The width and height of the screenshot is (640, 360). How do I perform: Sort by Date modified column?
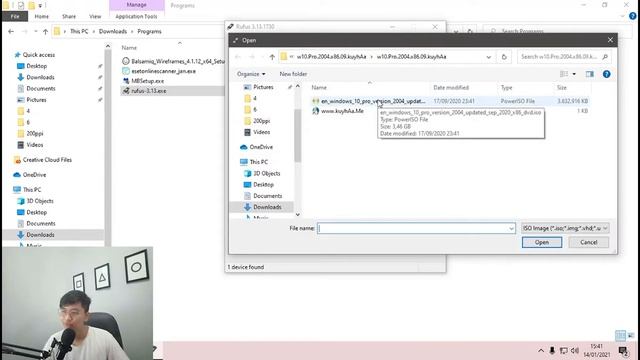point(451,87)
